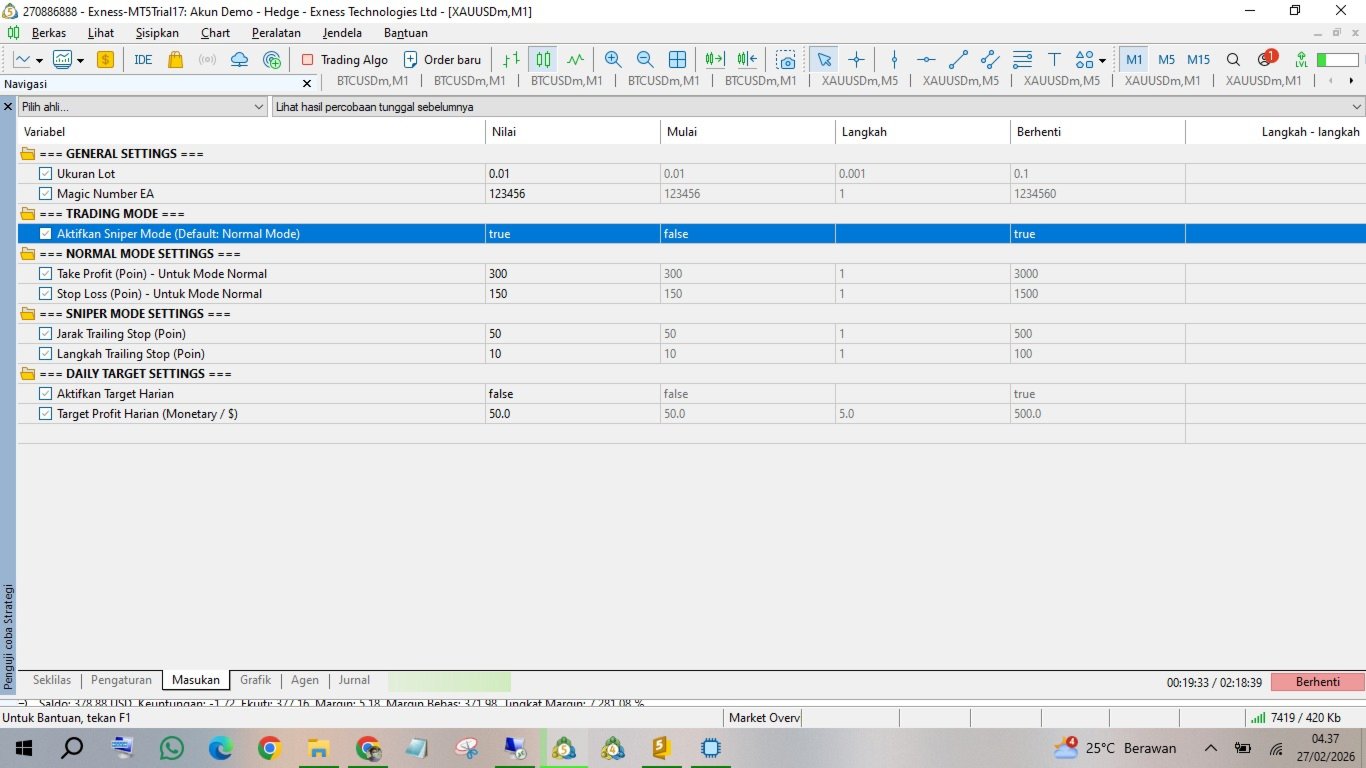Take a chart screenshot with camera icon
1366x768 pixels.
click(786, 60)
